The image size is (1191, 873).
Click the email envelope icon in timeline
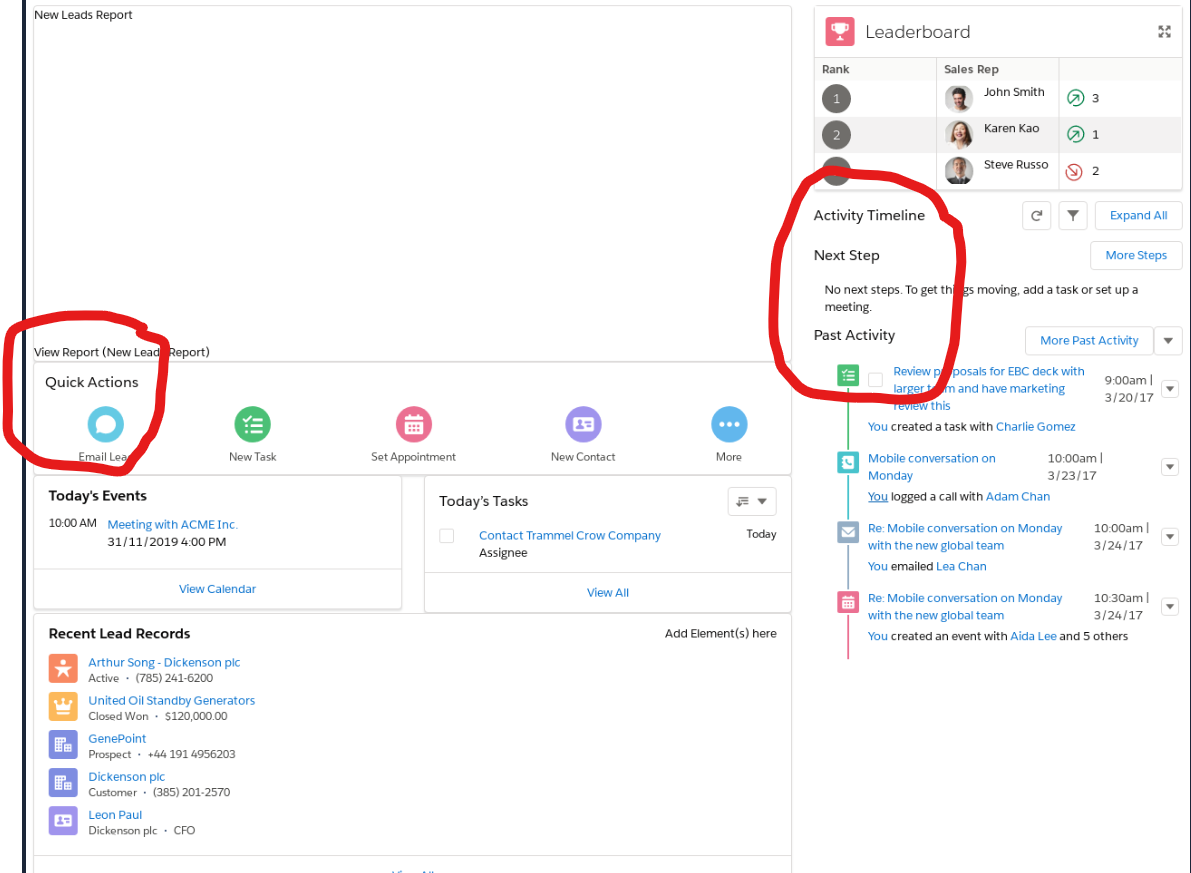pyautogui.click(x=848, y=532)
